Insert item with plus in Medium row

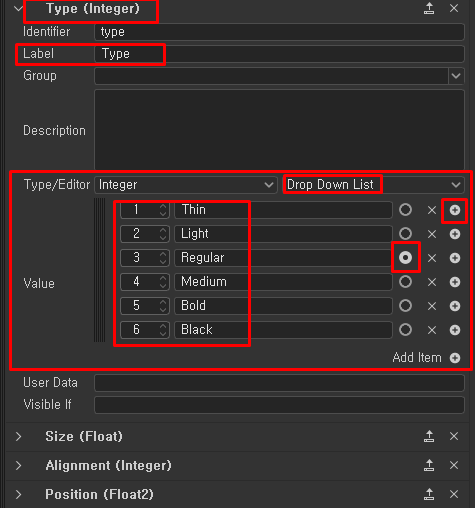pos(455,282)
